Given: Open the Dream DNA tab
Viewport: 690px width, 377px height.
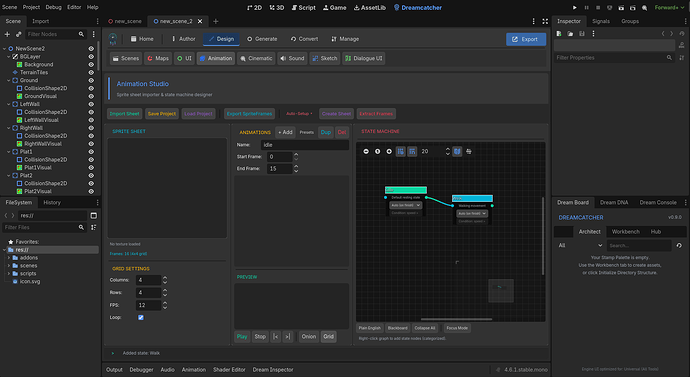Looking at the screenshot, I should pos(614,202).
